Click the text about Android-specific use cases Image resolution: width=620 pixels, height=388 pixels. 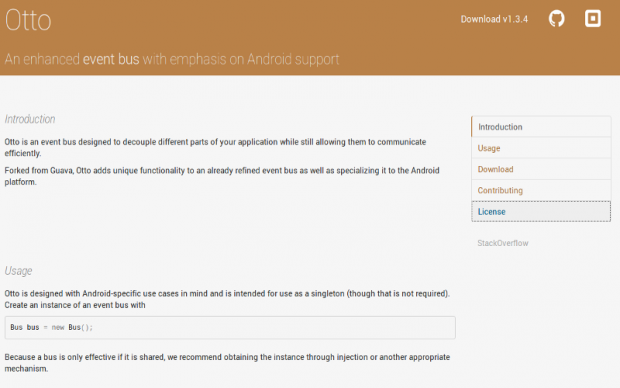pyautogui.click(x=227, y=299)
